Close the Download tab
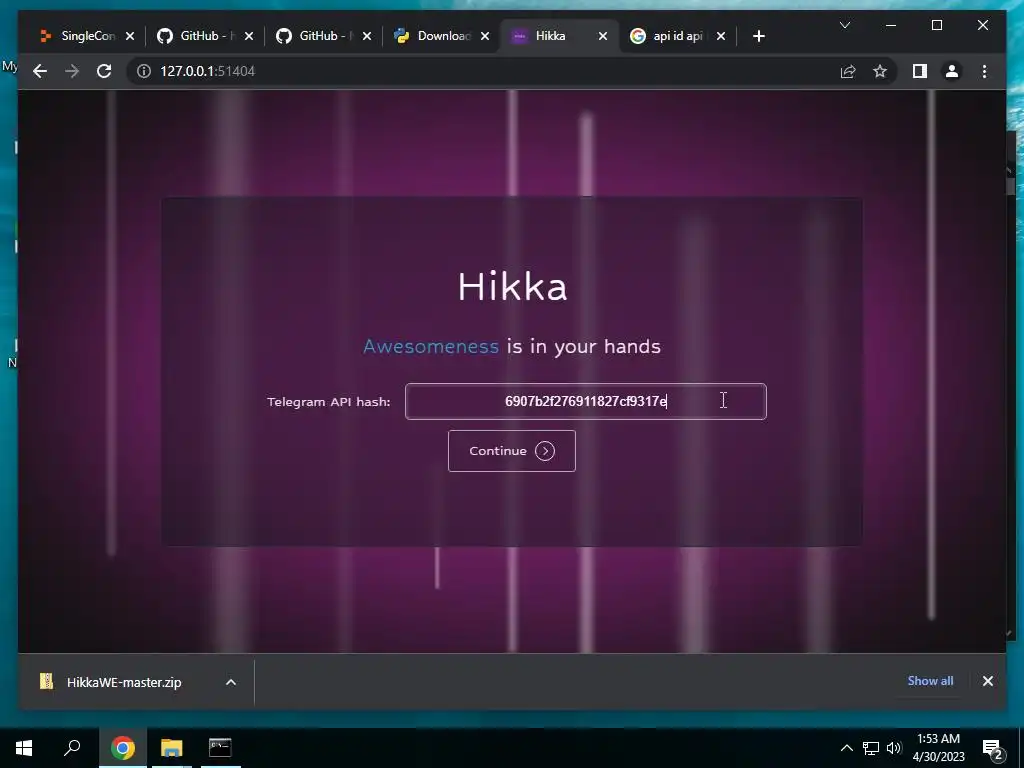The width and height of the screenshot is (1024, 768). tap(485, 36)
